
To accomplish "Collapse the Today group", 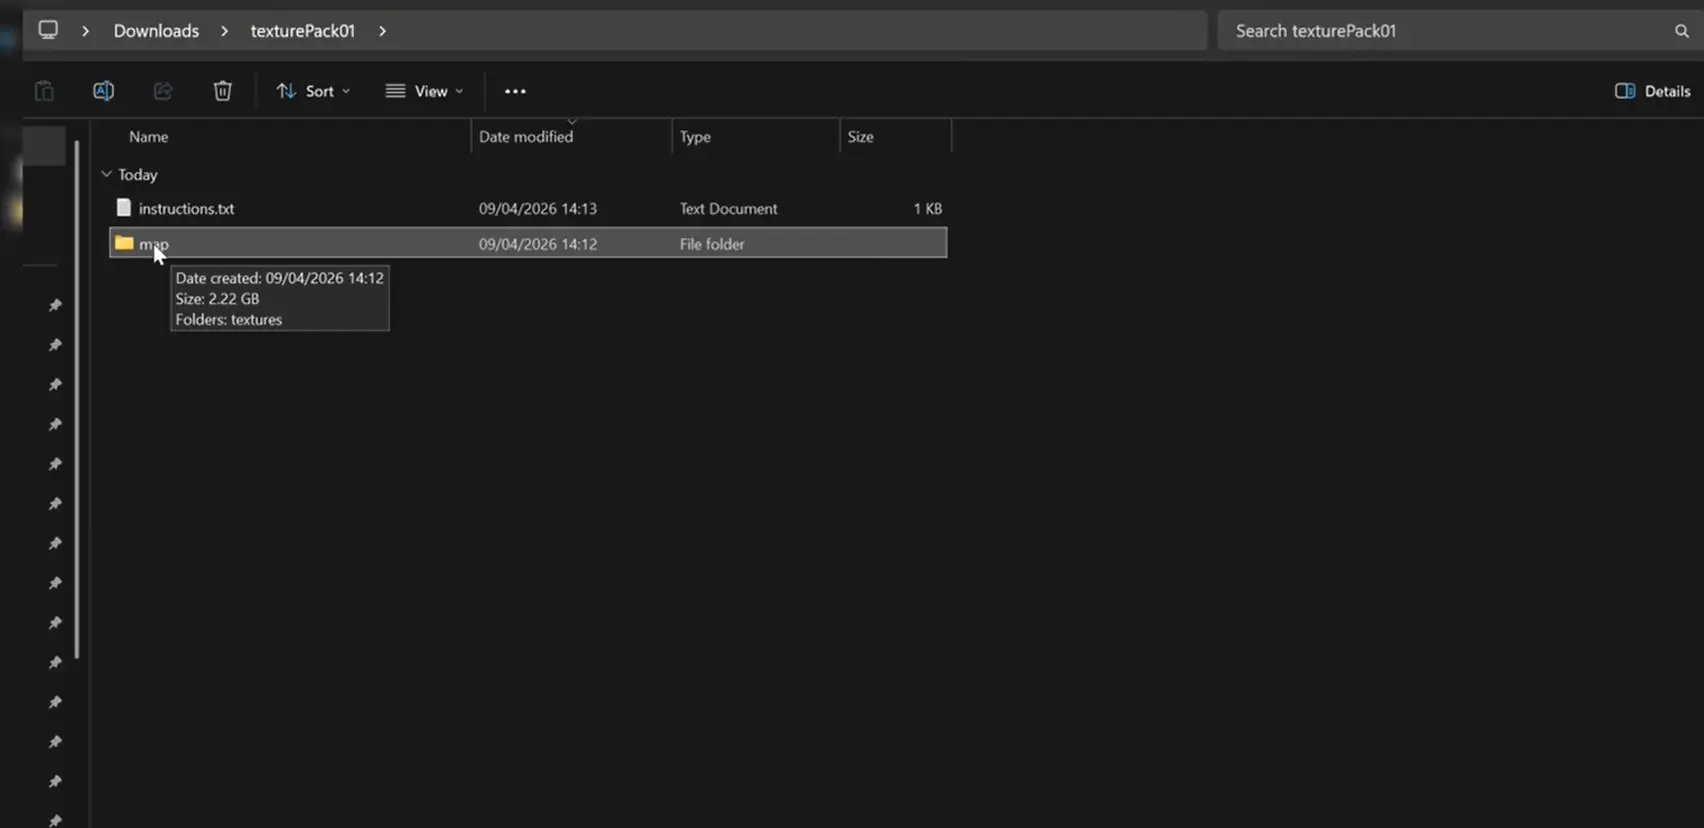I will tap(106, 174).
